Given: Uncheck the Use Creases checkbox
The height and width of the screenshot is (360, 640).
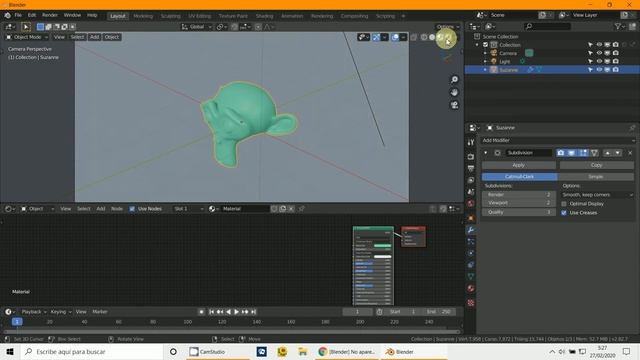Looking at the screenshot, I should pyautogui.click(x=564, y=213).
